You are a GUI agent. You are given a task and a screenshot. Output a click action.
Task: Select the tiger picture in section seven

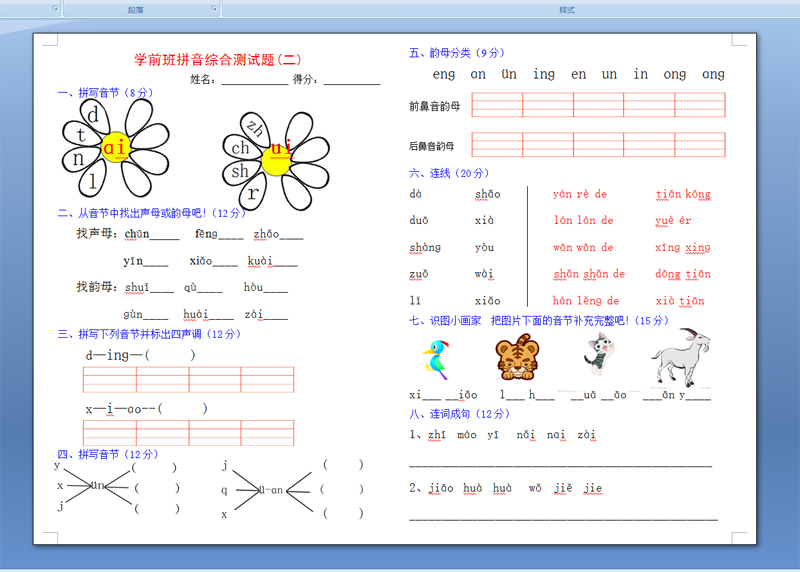pyautogui.click(x=517, y=357)
